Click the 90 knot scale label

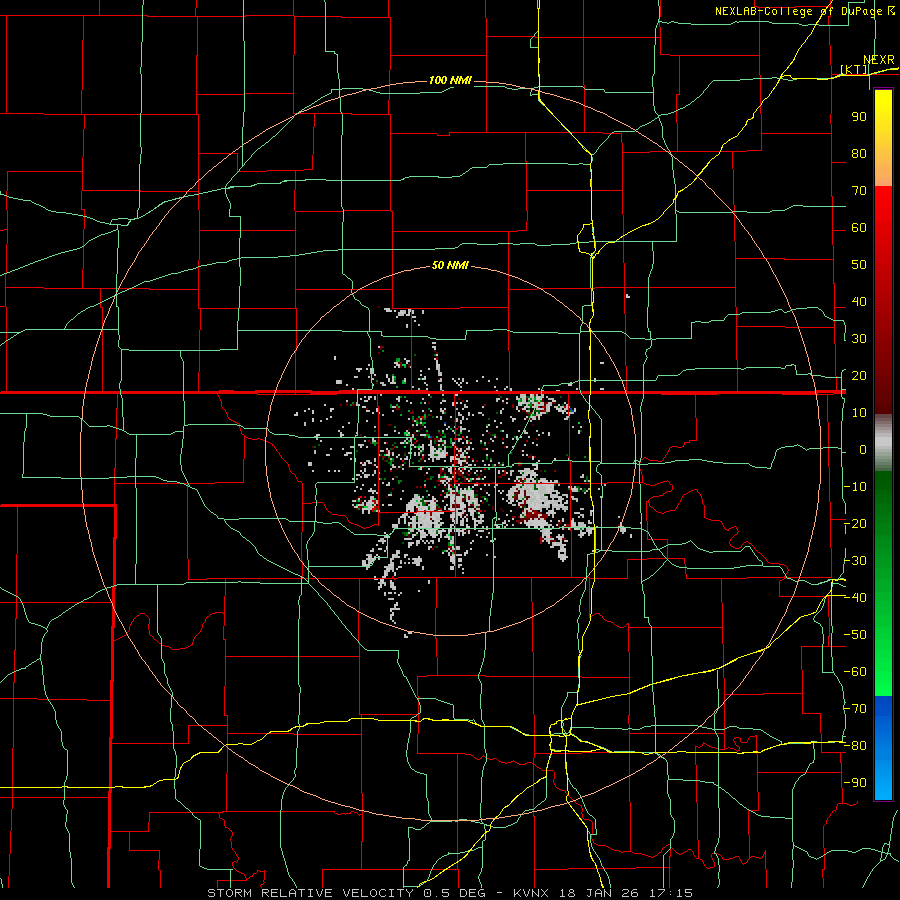pos(859,117)
